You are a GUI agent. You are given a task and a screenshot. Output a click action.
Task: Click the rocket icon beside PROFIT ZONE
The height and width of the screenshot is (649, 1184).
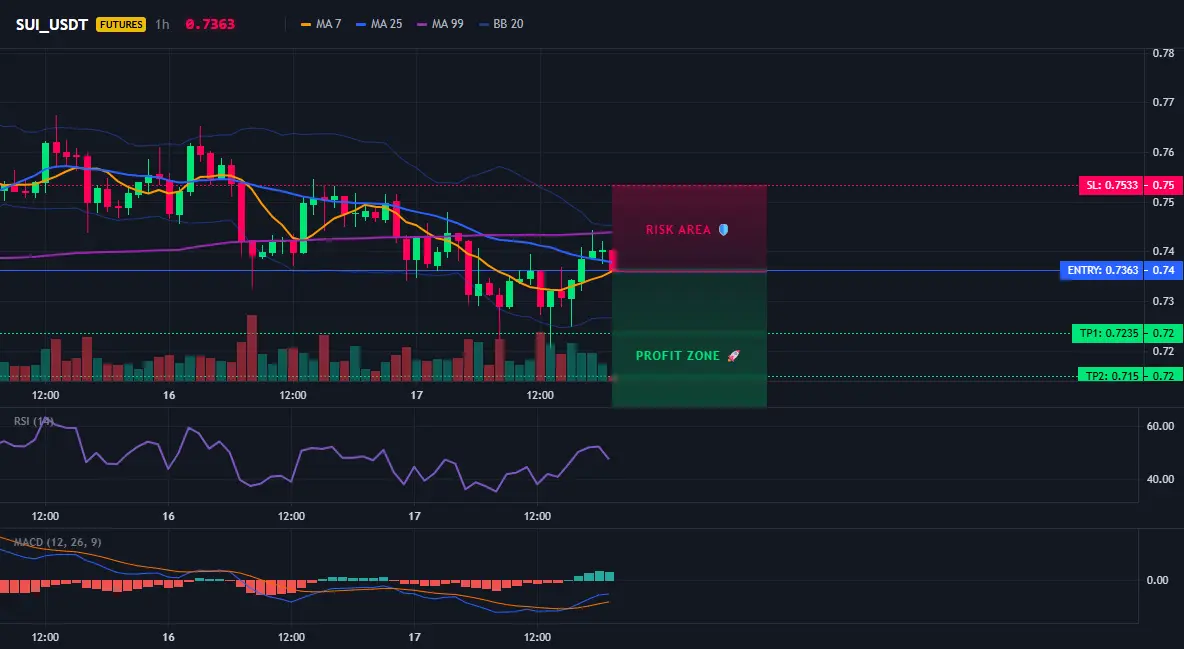click(x=733, y=356)
